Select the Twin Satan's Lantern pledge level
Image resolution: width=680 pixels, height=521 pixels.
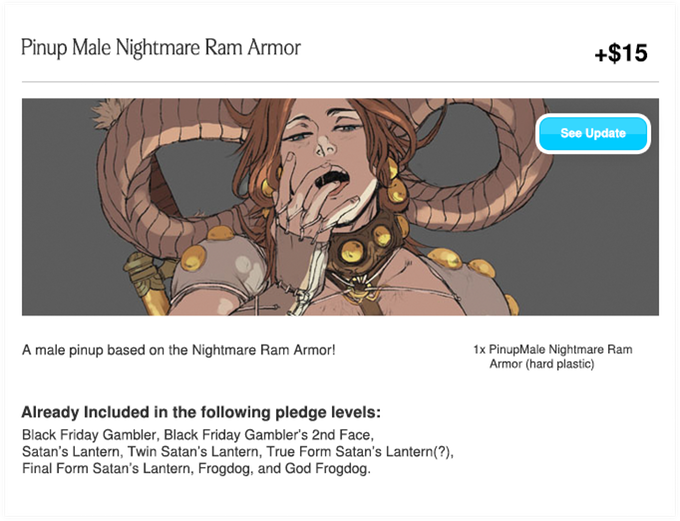193,452
